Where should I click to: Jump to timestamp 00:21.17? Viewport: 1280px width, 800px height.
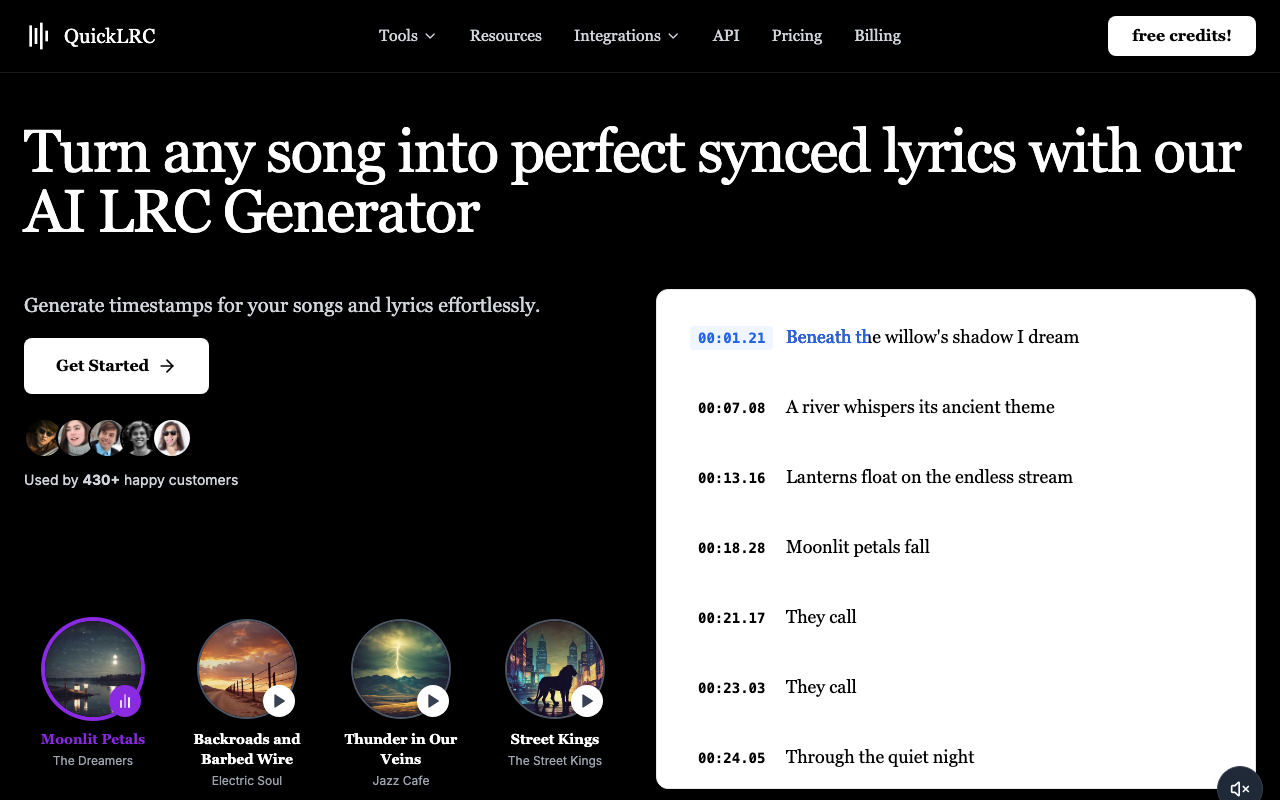click(x=732, y=618)
